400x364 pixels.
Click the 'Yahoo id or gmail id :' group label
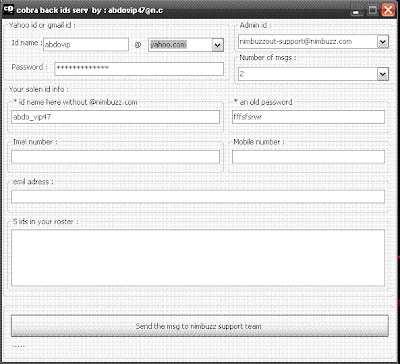click(42, 25)
